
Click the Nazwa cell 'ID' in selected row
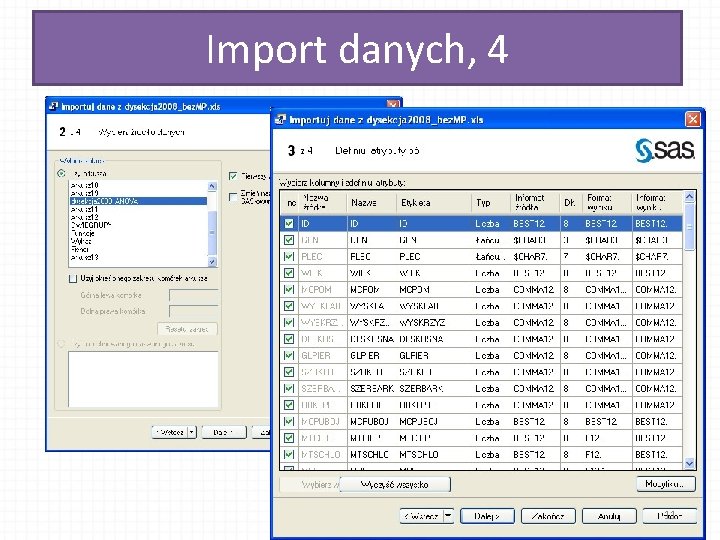tap(371, 224)
